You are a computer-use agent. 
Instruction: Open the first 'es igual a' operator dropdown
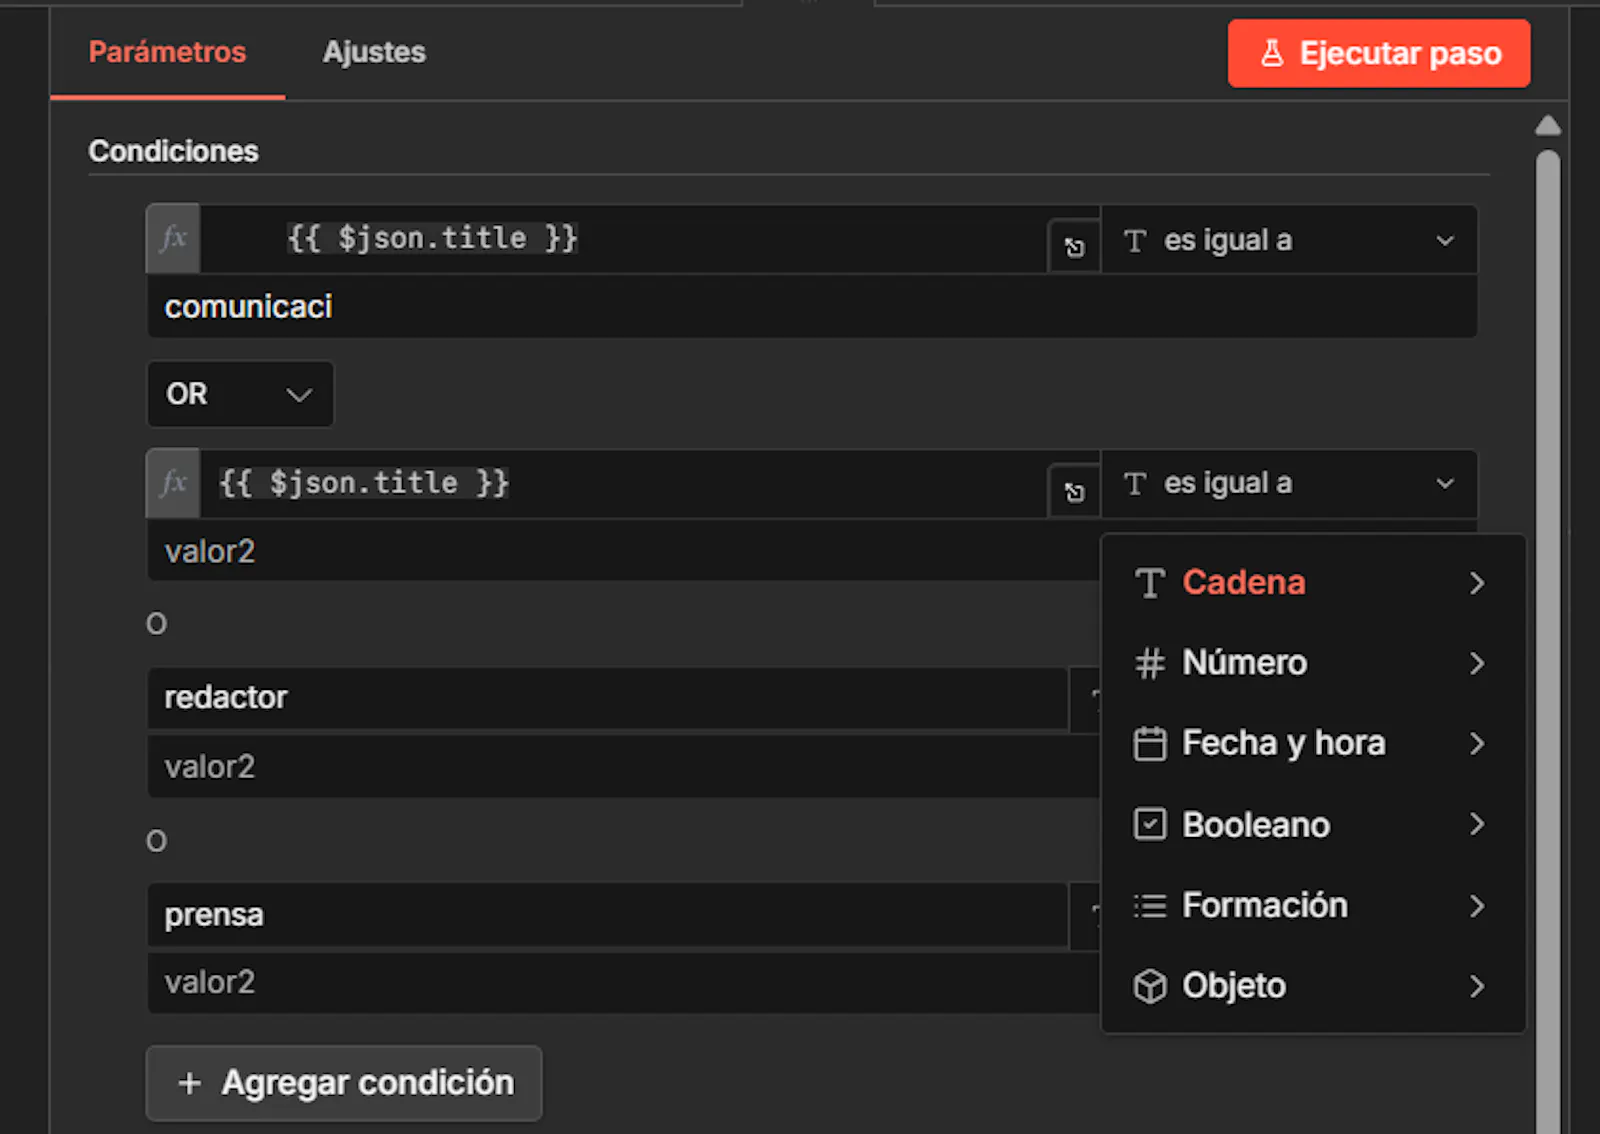point(1289,240)
